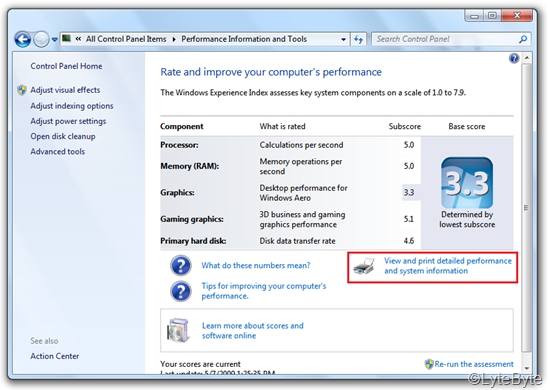Click the double chevron before All Control Panel Items
The height and width of the screenshot is (390, 550).
pyautogui.click(x=78, y=39)
